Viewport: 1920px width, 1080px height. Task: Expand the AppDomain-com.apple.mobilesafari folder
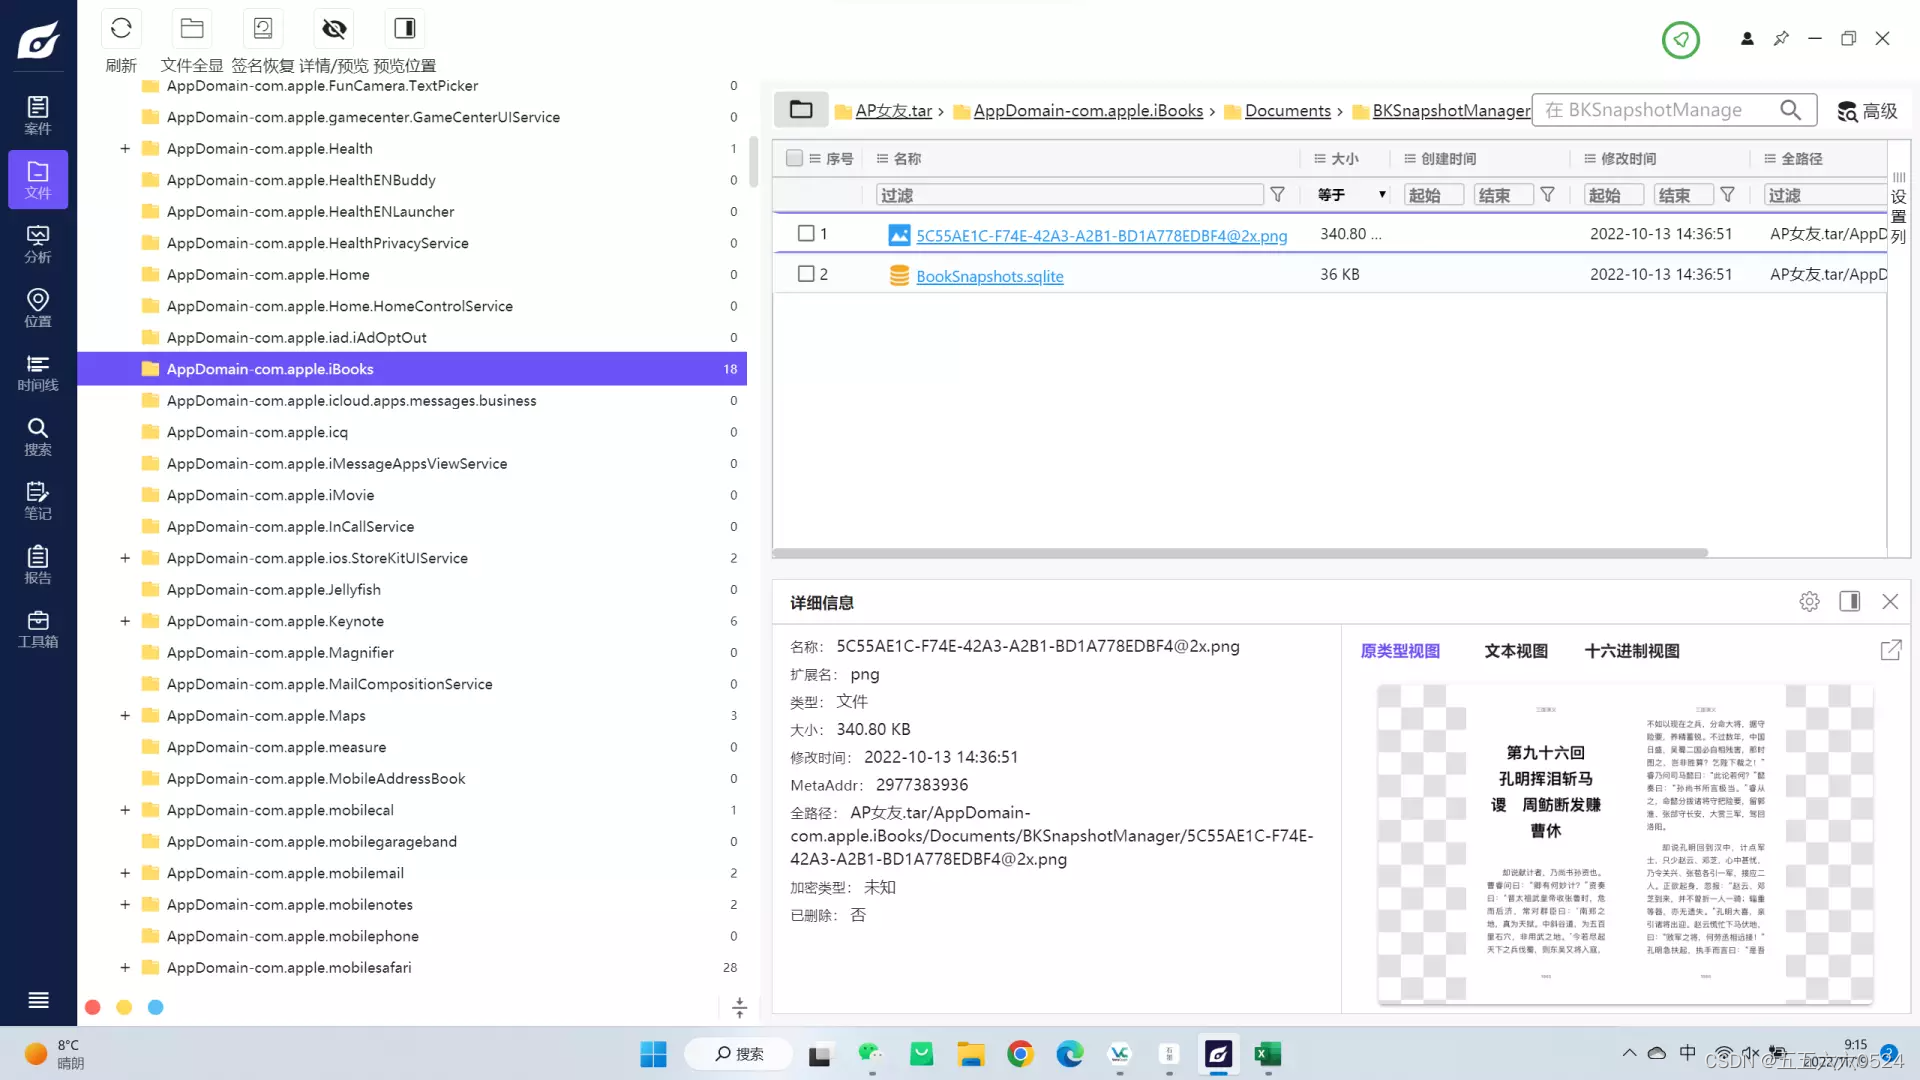point(125,968)
